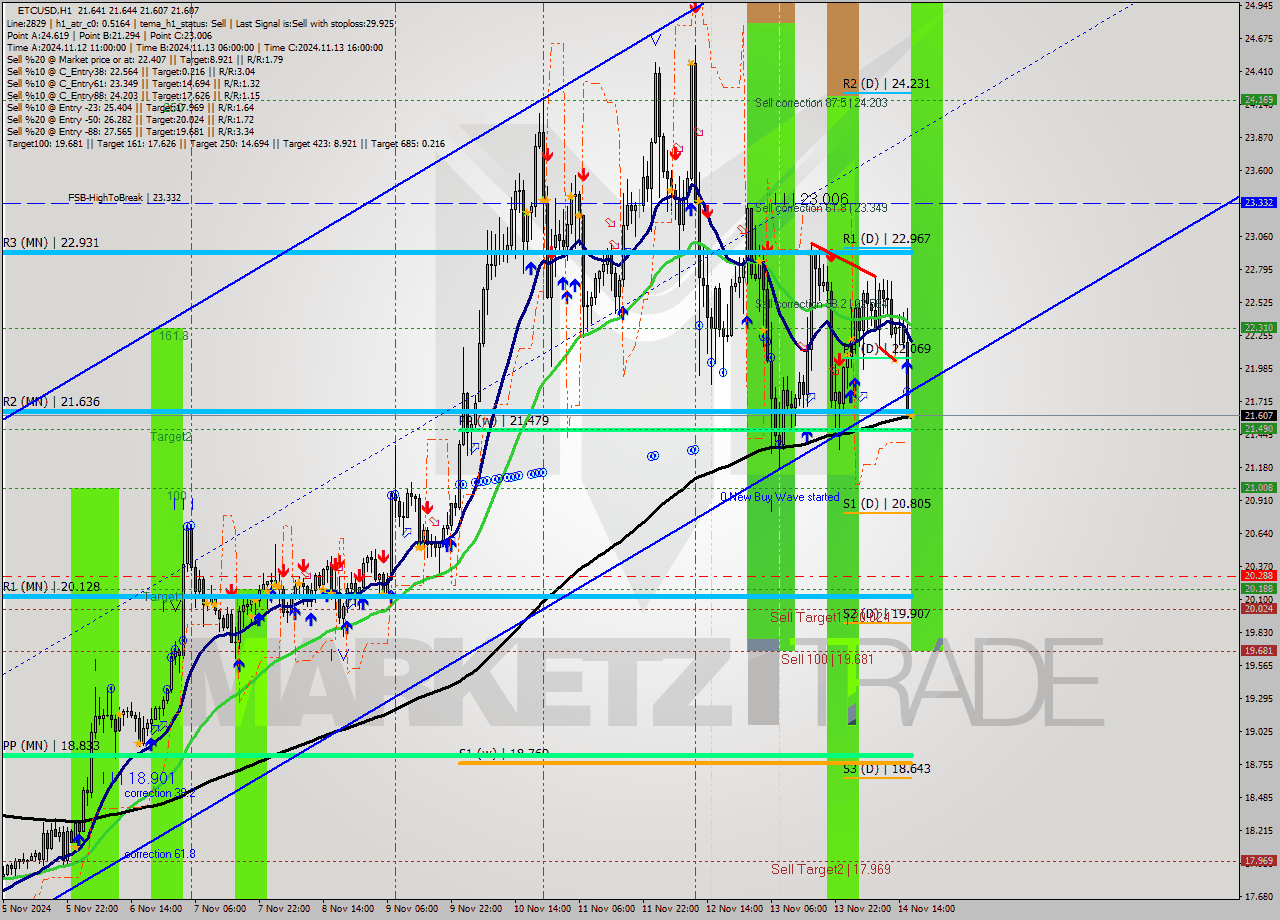1280x920 pixels.
Task: Select the red 20.024 price tag
Action: click(x=1258, y=609)
